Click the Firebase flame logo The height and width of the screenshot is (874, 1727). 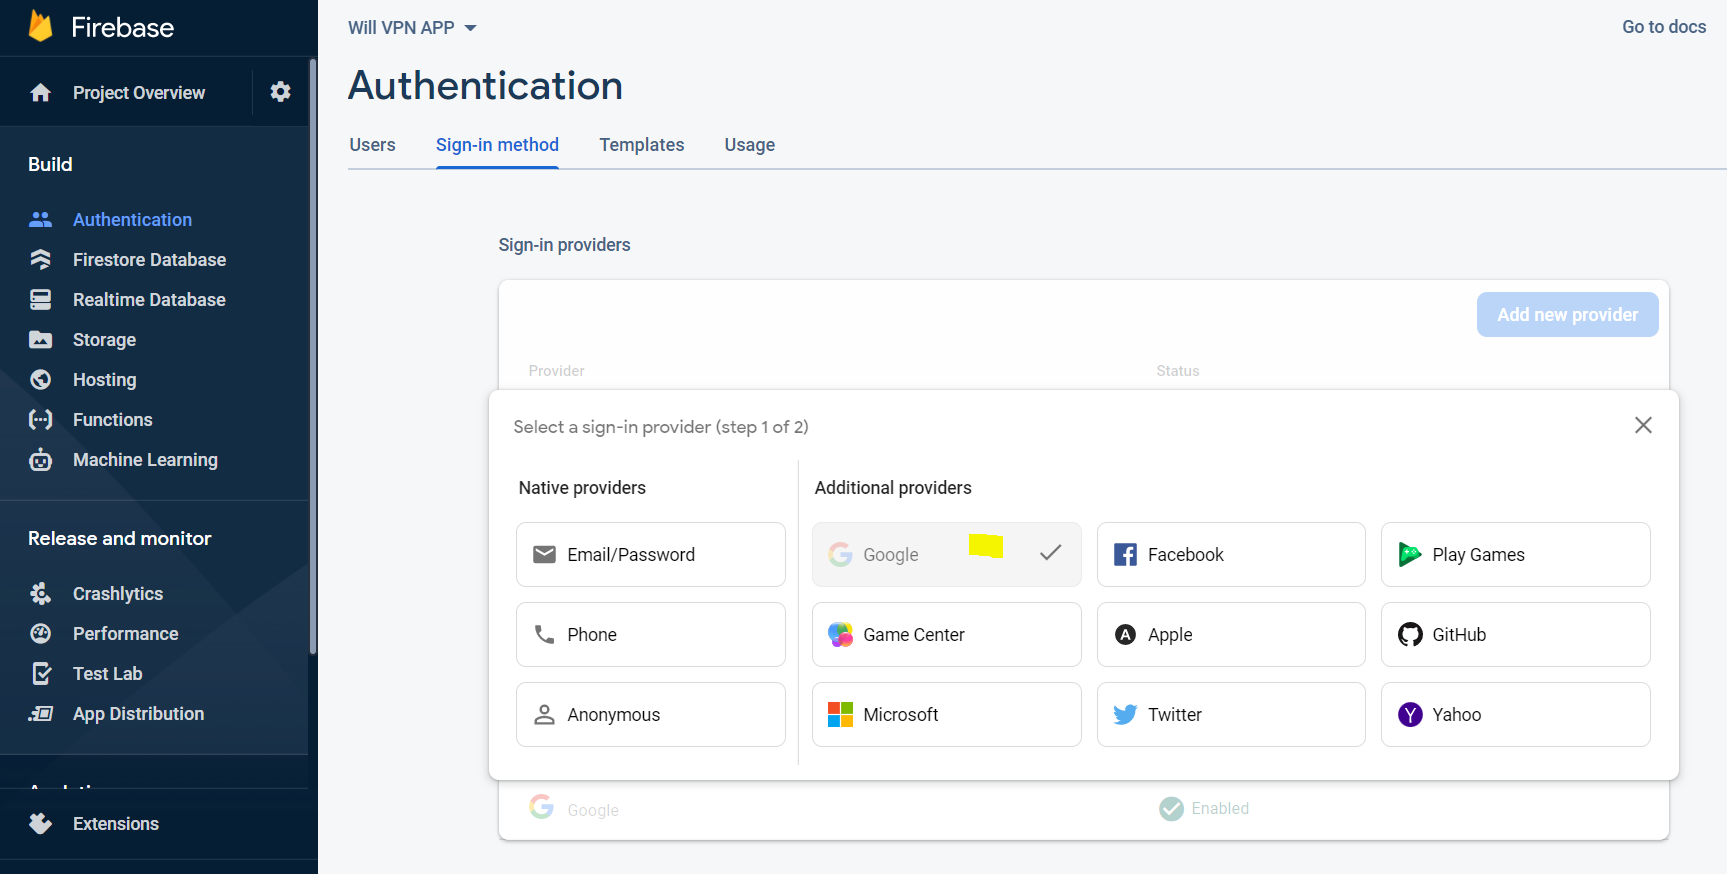tap(40, 27)
